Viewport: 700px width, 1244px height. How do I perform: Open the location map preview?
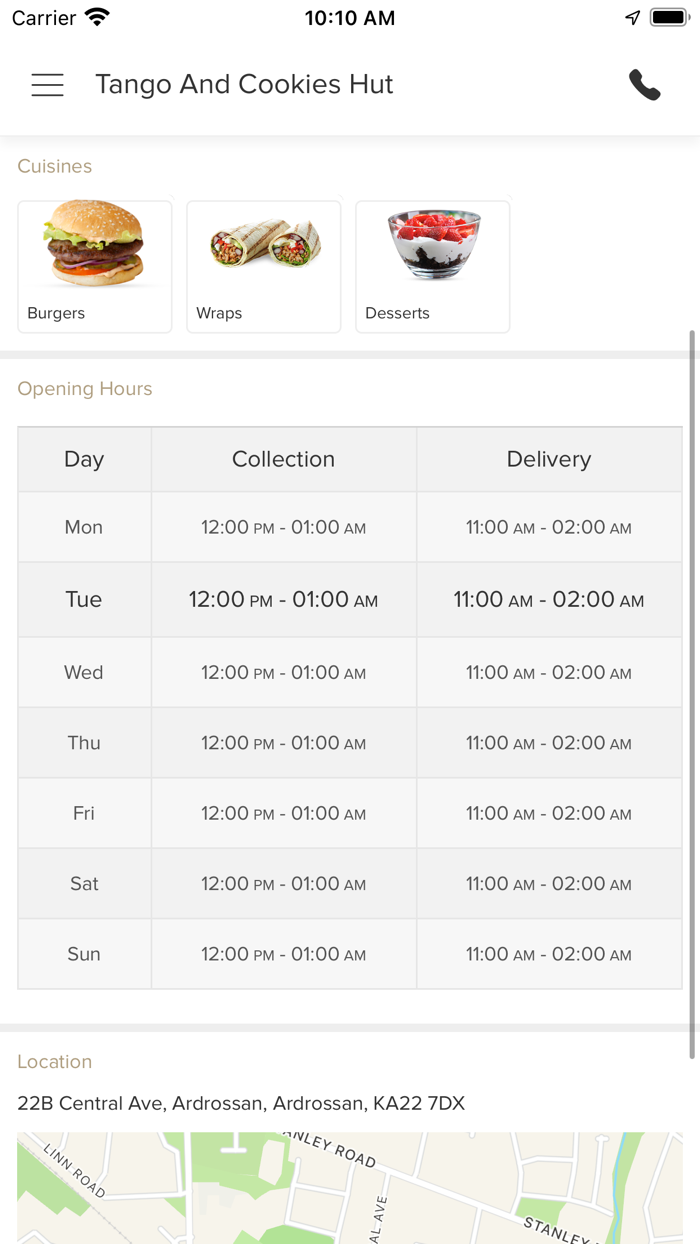[x=350, y=1188]
